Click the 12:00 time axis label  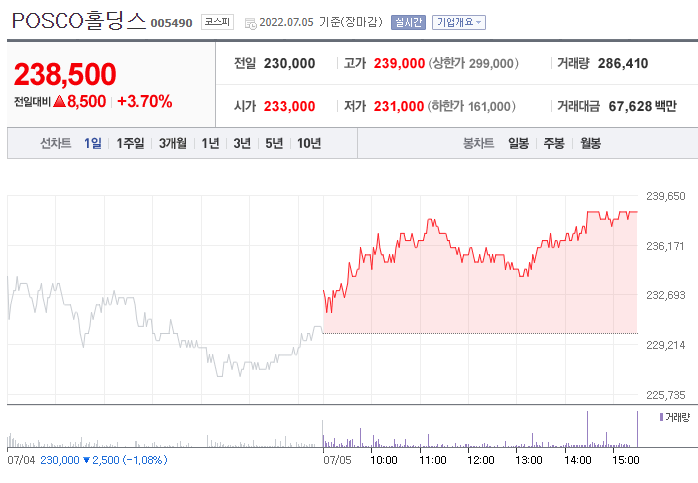481,460
